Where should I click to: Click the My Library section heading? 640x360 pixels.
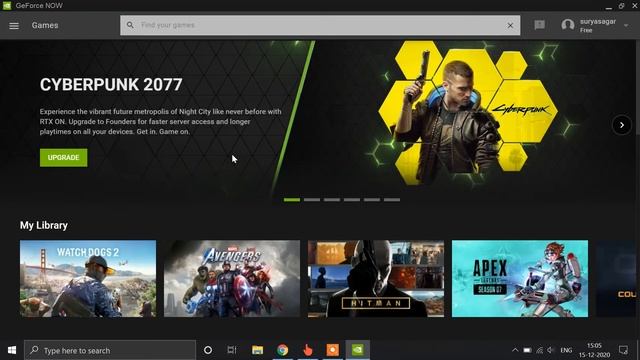click(44, 225)
